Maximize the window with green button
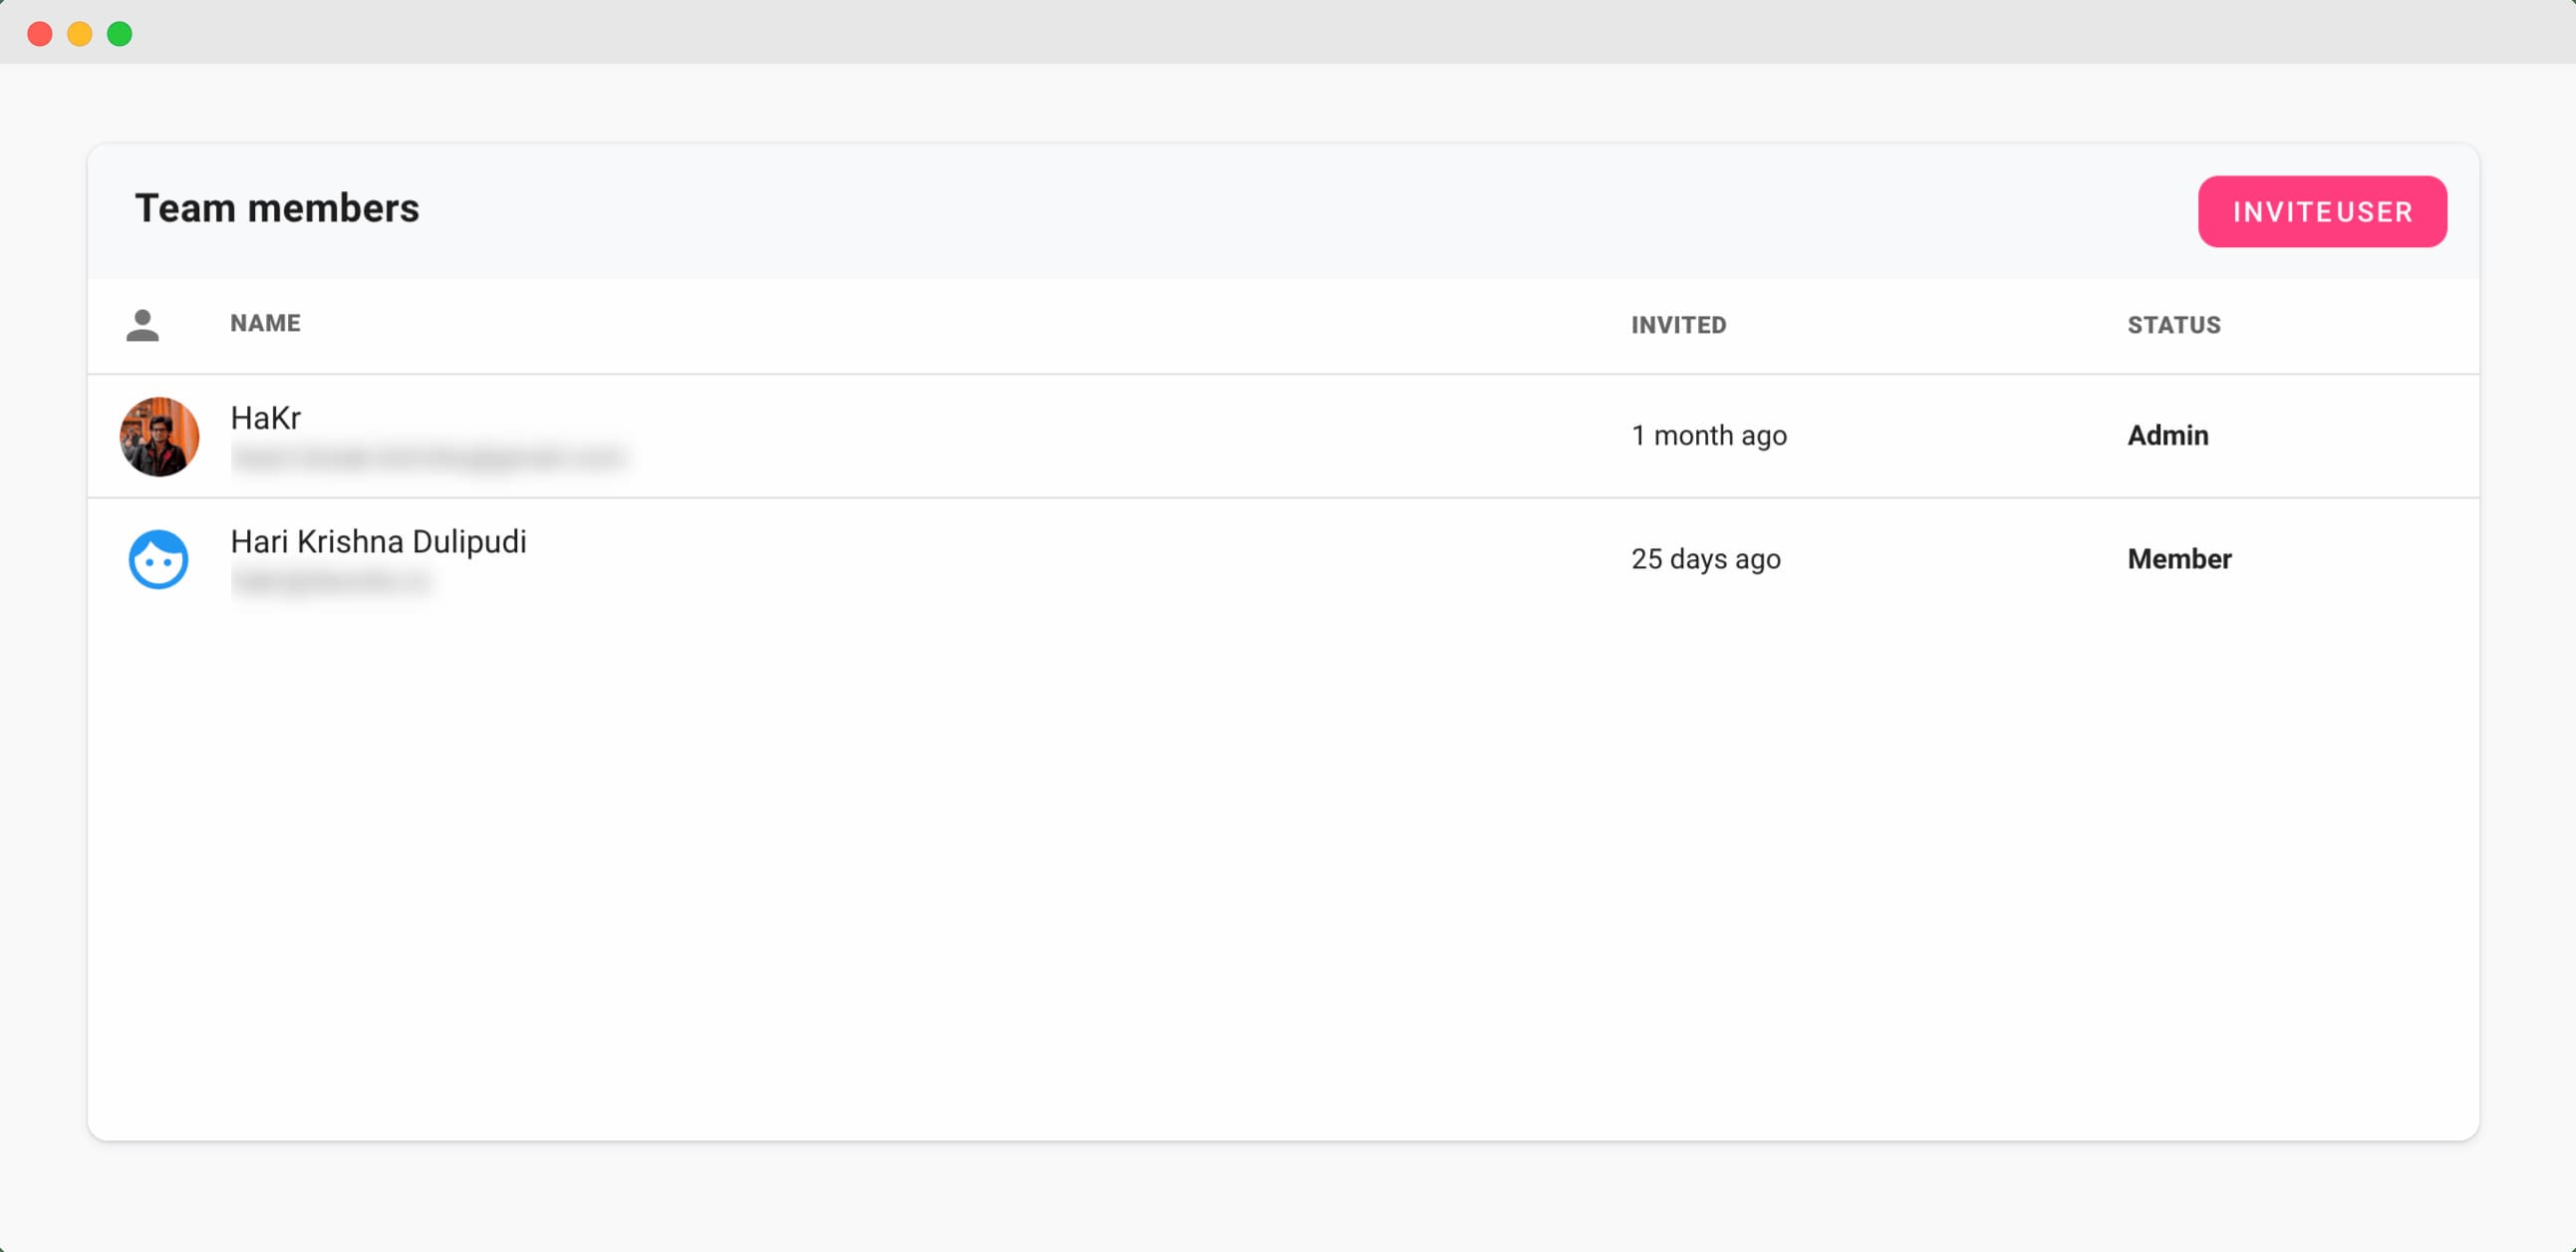This screenshot has width=2576, height=1252. pyautogui.click(x=120, y=34)
